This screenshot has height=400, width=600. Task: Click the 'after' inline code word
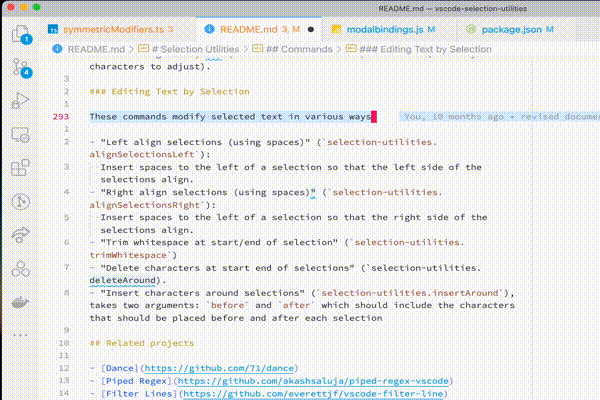[x=296, y=305]
